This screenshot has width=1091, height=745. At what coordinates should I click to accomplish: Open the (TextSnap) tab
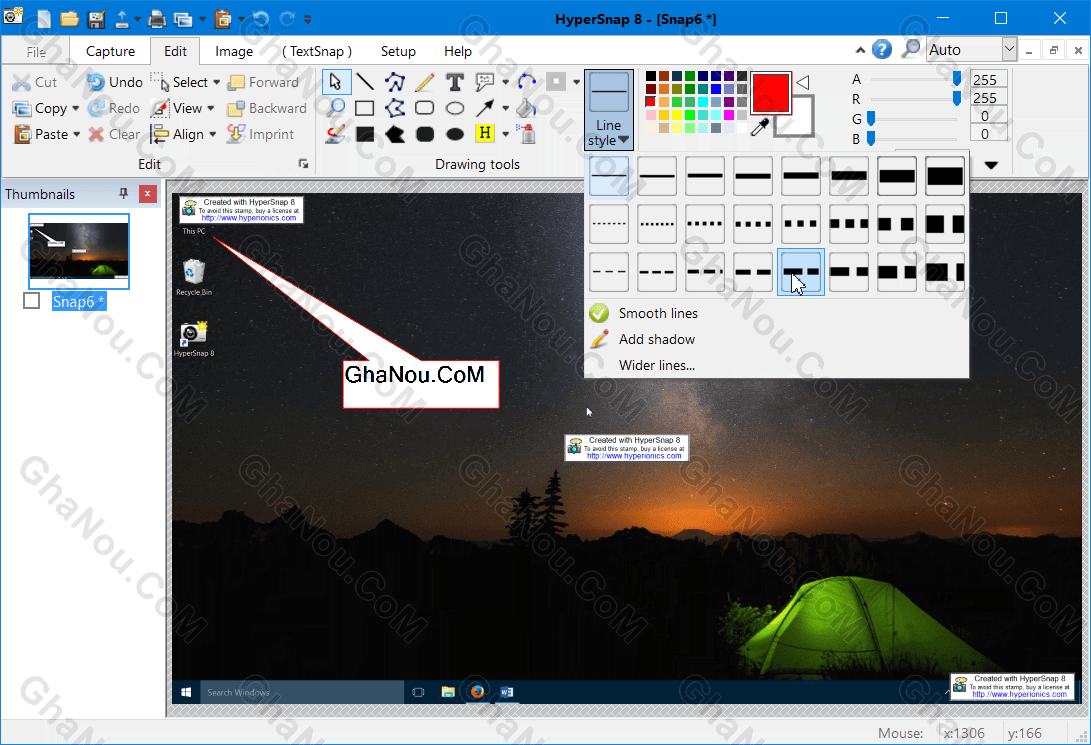pos(317,51)
